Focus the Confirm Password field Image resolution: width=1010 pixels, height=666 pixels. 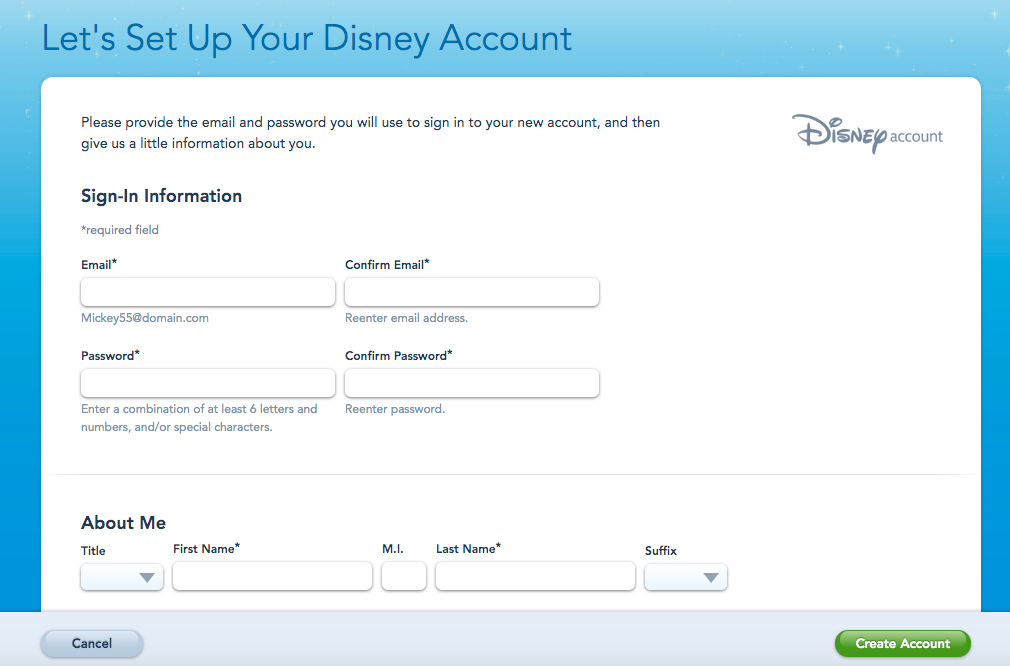point(472,383)
